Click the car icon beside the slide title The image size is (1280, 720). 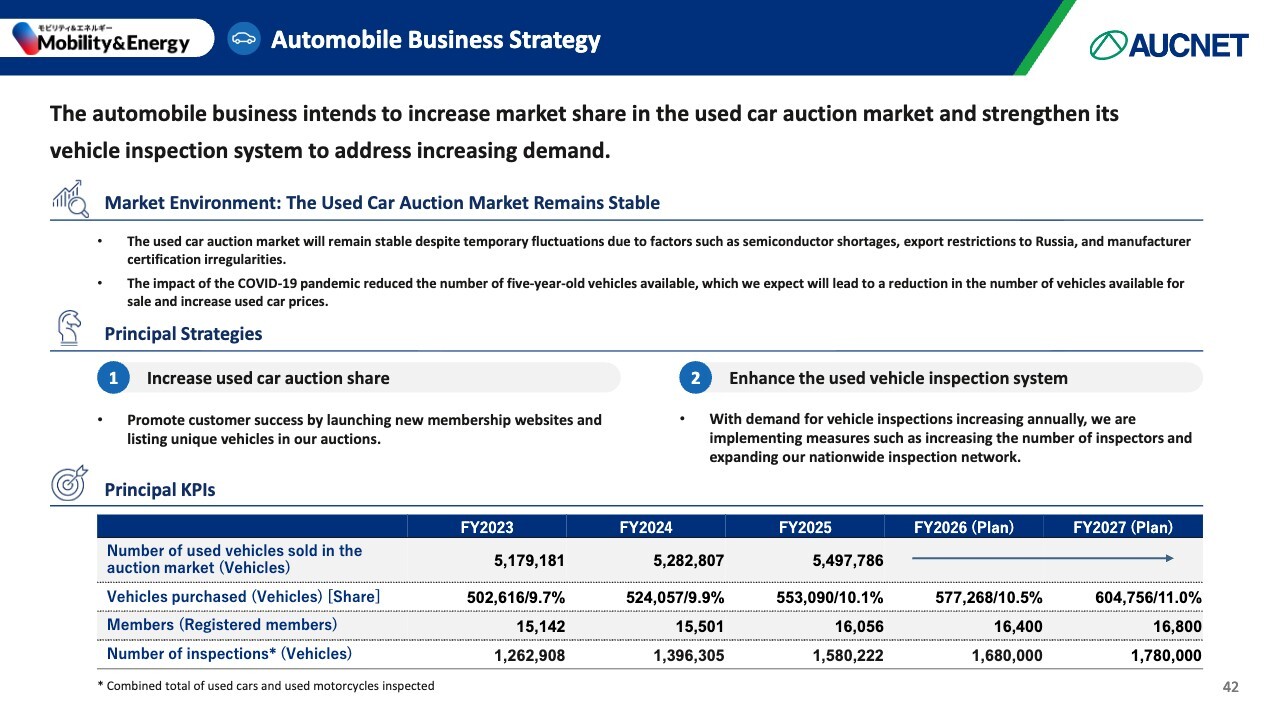(x=243, y=40)
